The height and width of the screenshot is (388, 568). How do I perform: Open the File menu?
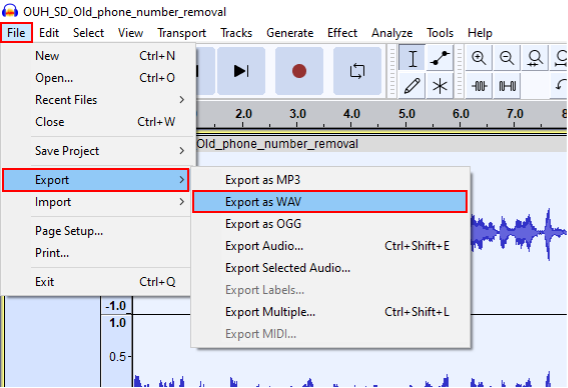click(16, 33)
